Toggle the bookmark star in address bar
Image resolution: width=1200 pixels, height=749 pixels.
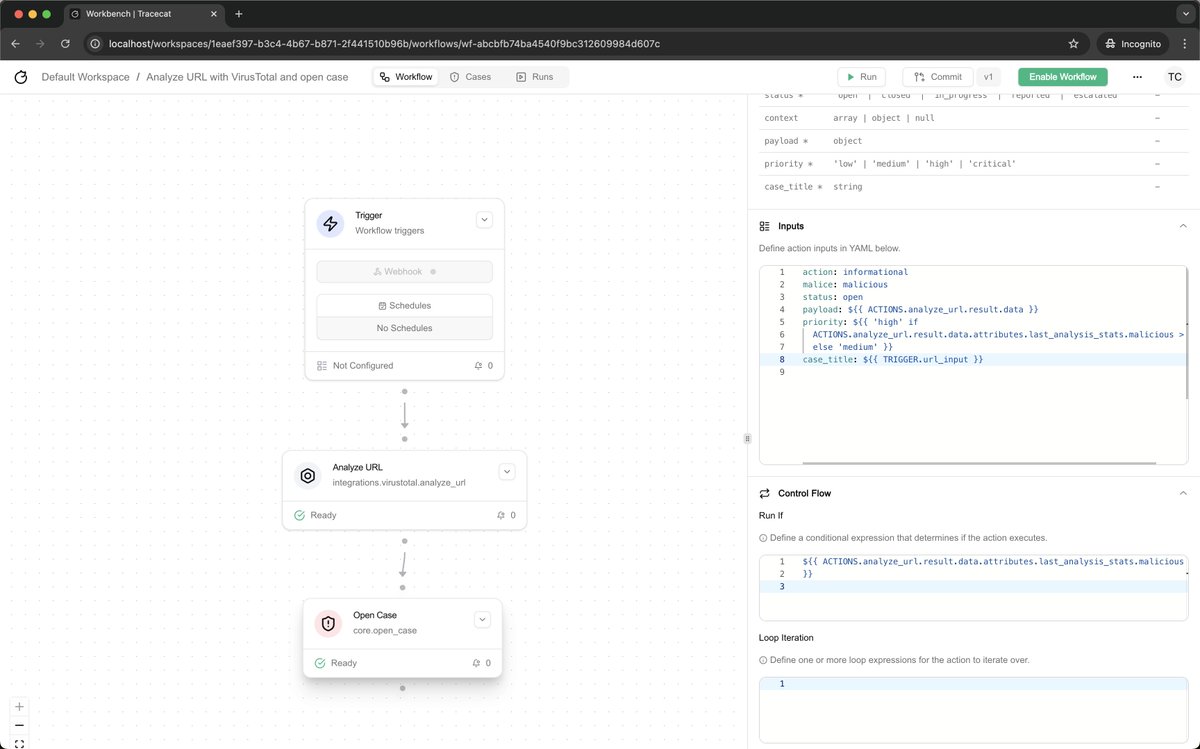tap(1073, 43)
